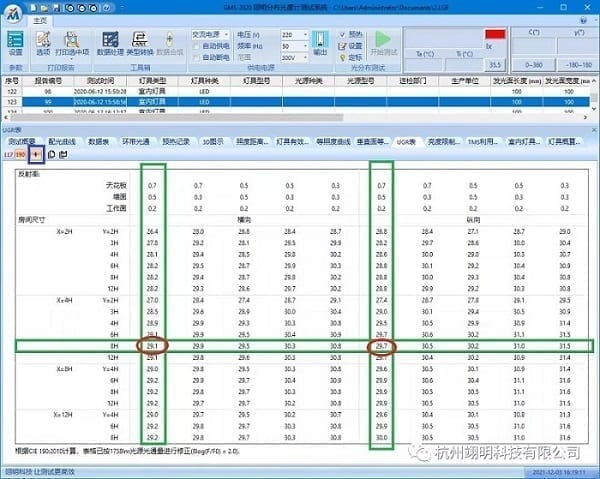Open the 选项 options tool
The height and width of the screenshot is (479, 600).
43,40
